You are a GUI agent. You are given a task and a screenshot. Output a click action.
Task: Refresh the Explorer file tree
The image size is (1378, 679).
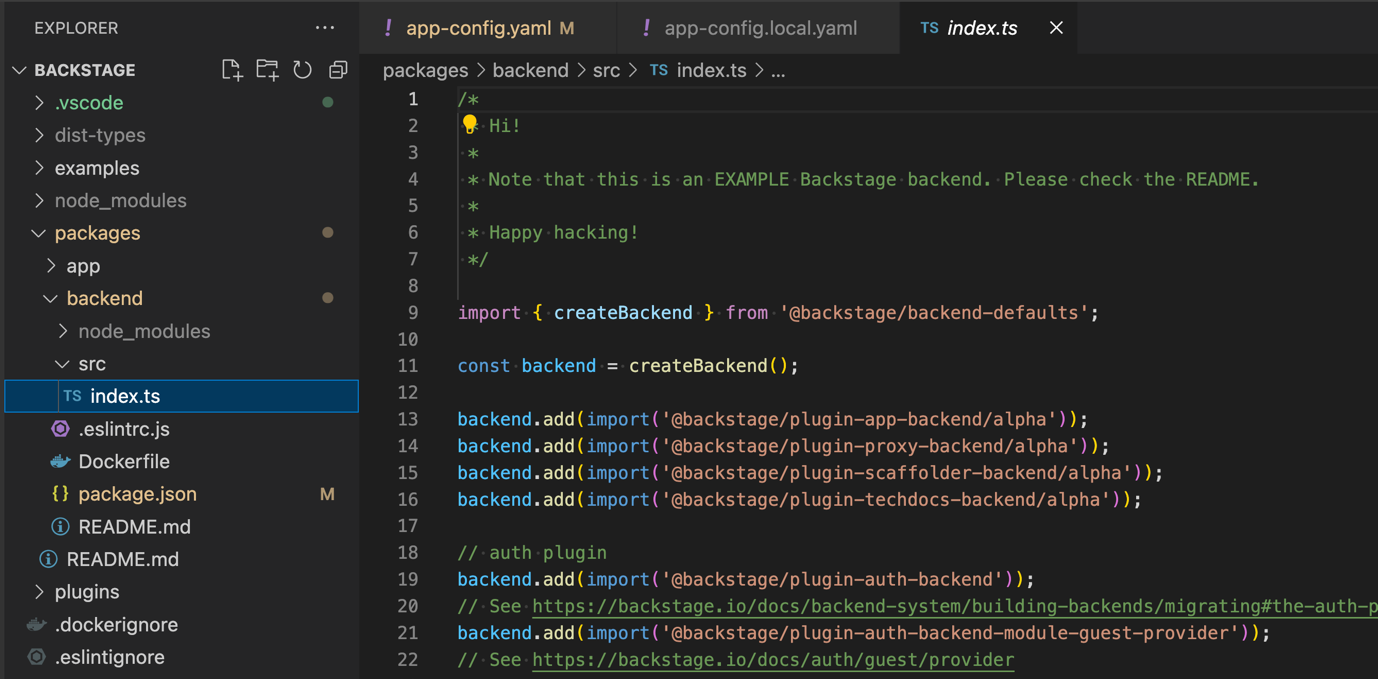pos(302,70)
